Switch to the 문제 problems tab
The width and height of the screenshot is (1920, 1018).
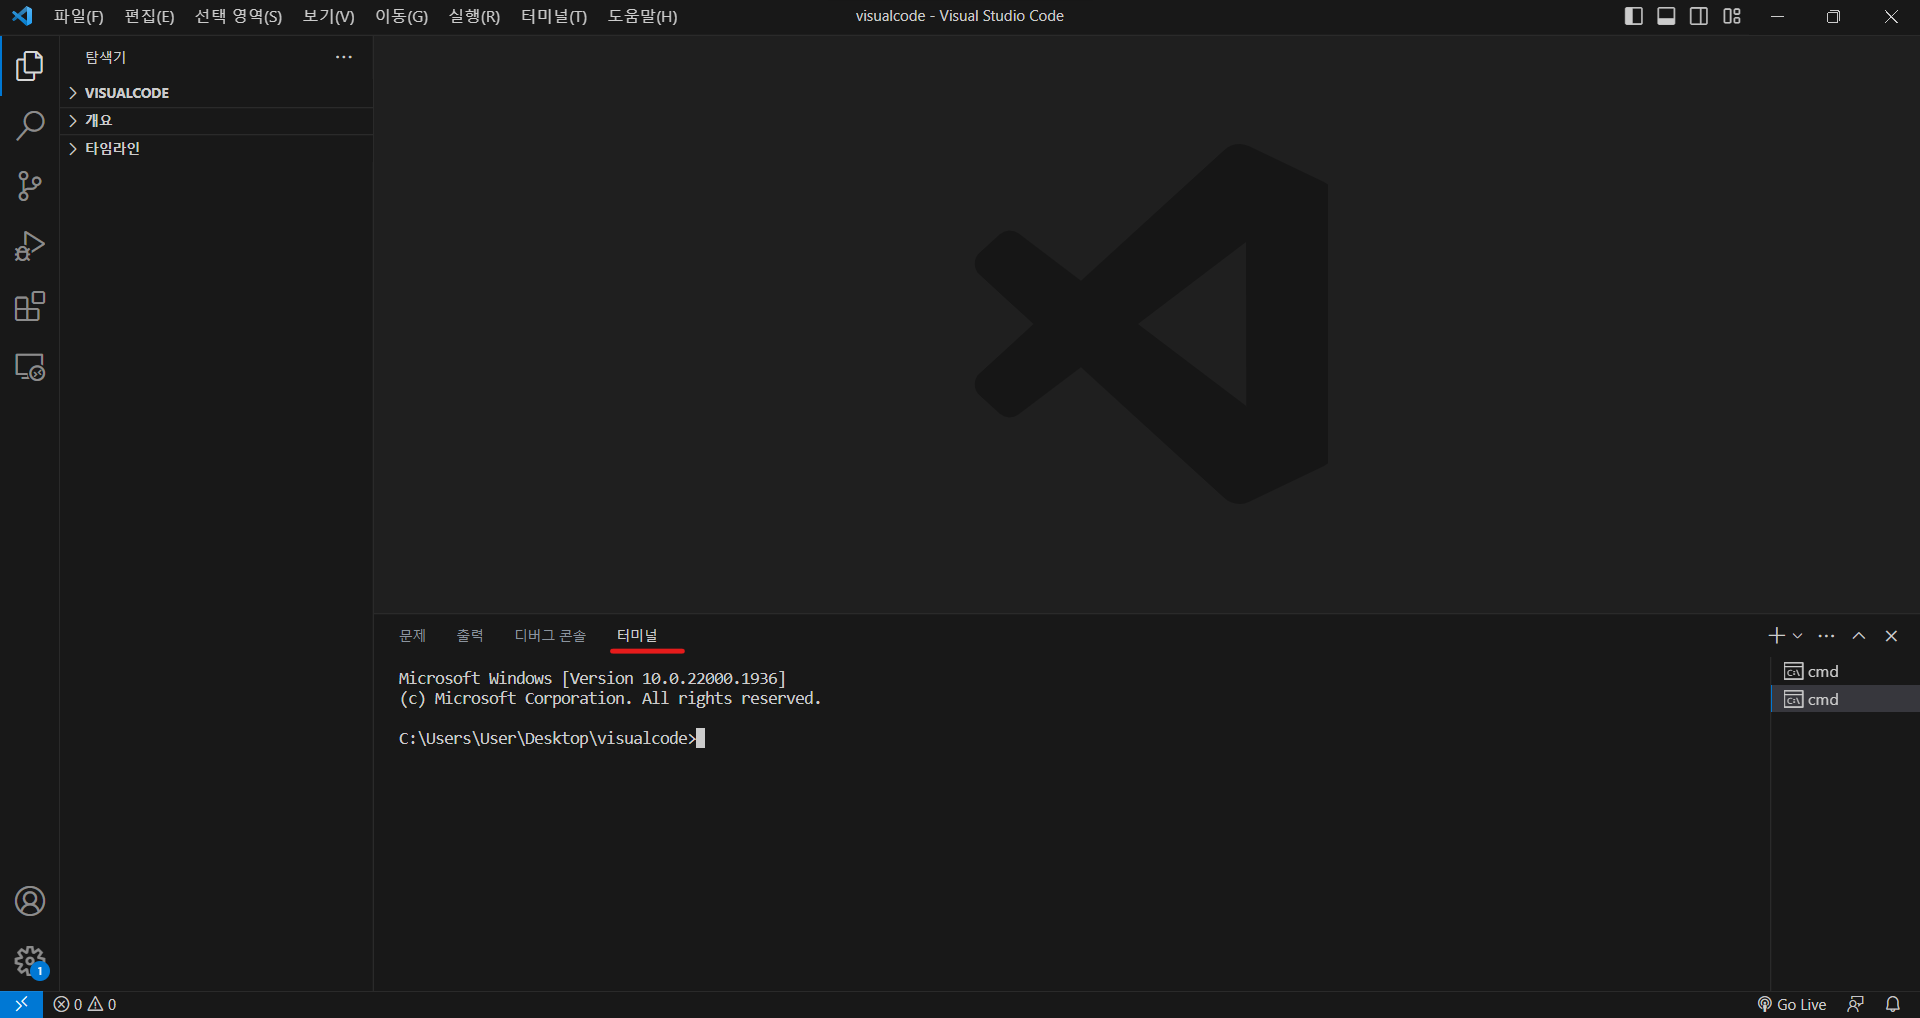point(412,635)
